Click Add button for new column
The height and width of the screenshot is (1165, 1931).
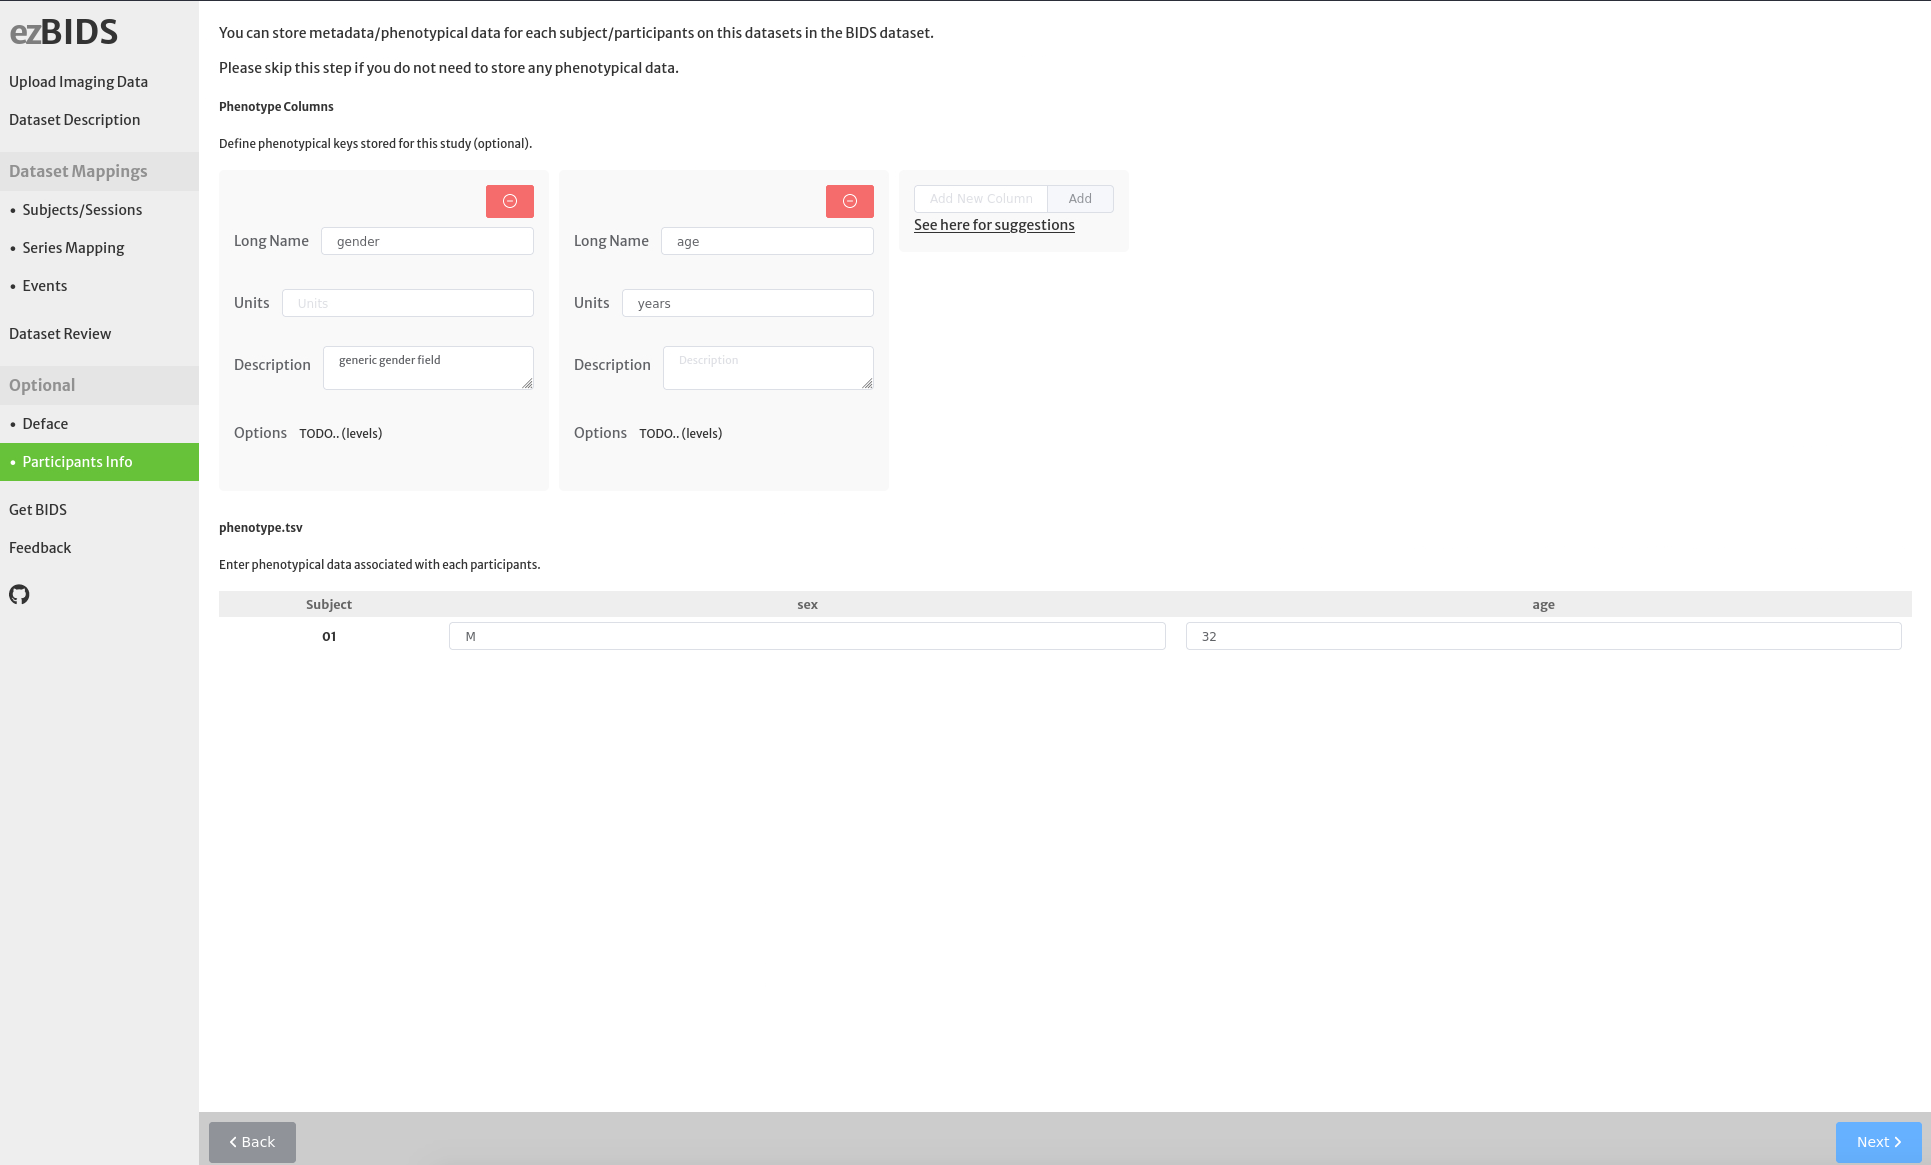click(x=1080, y=199)
